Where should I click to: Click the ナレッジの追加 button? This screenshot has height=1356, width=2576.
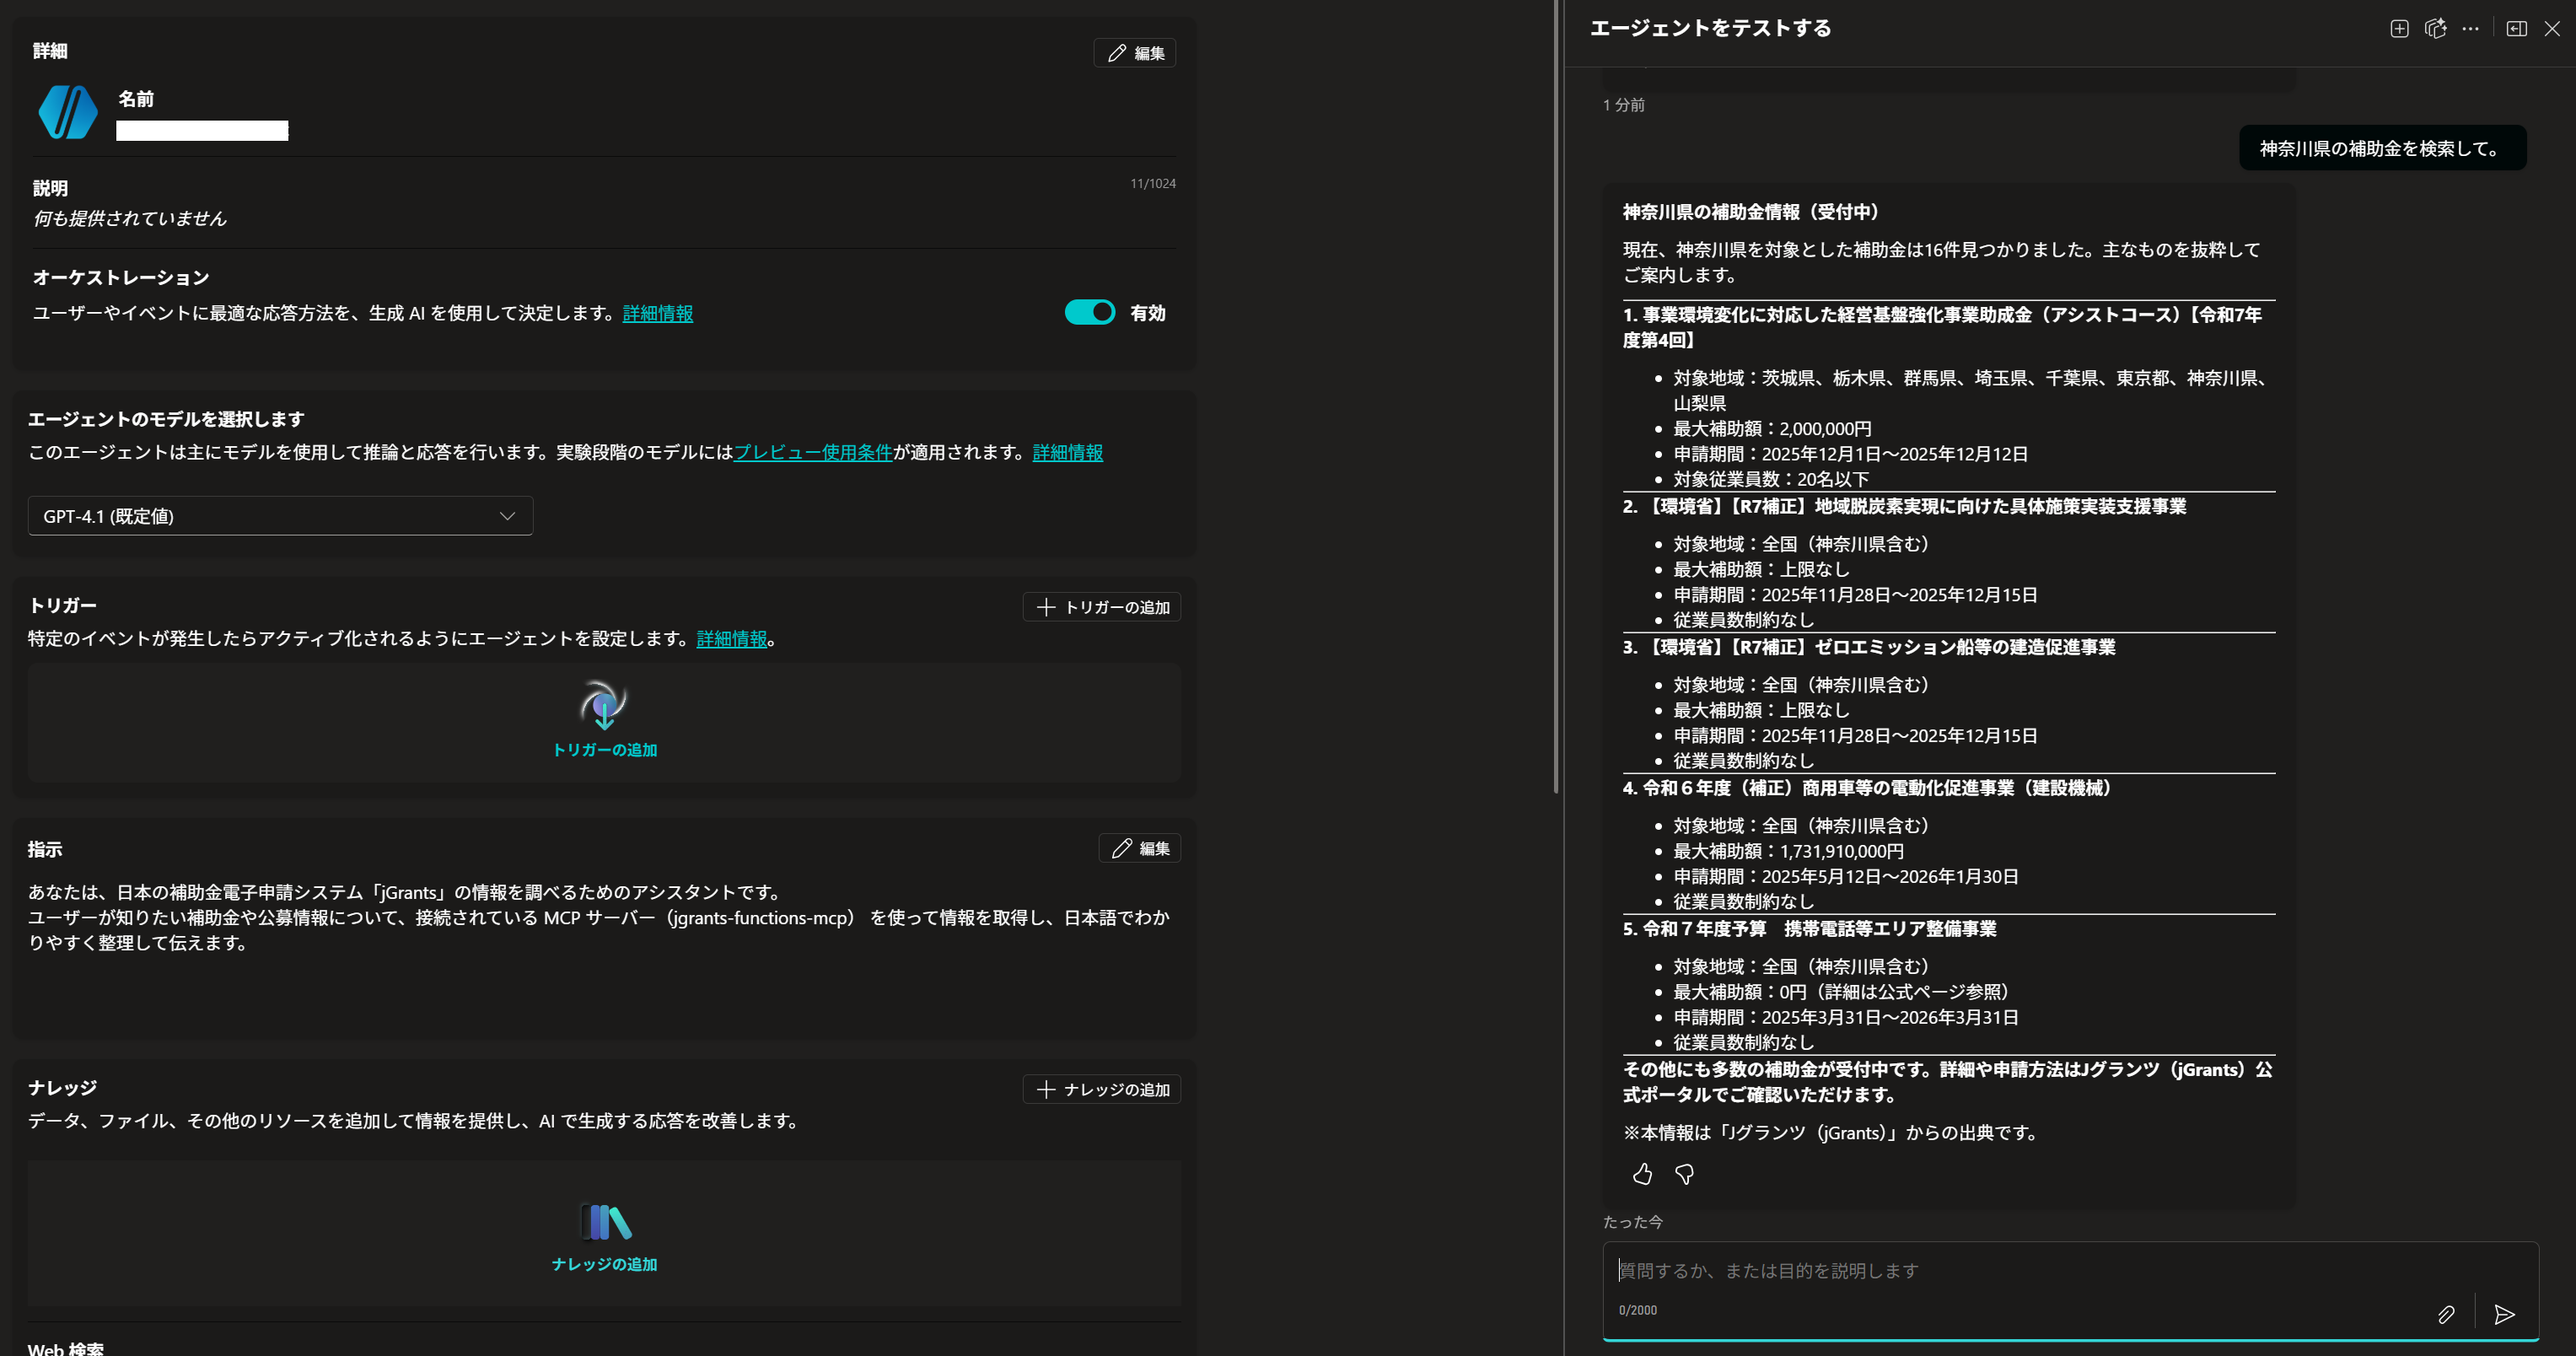[x=1101, y=1089]
